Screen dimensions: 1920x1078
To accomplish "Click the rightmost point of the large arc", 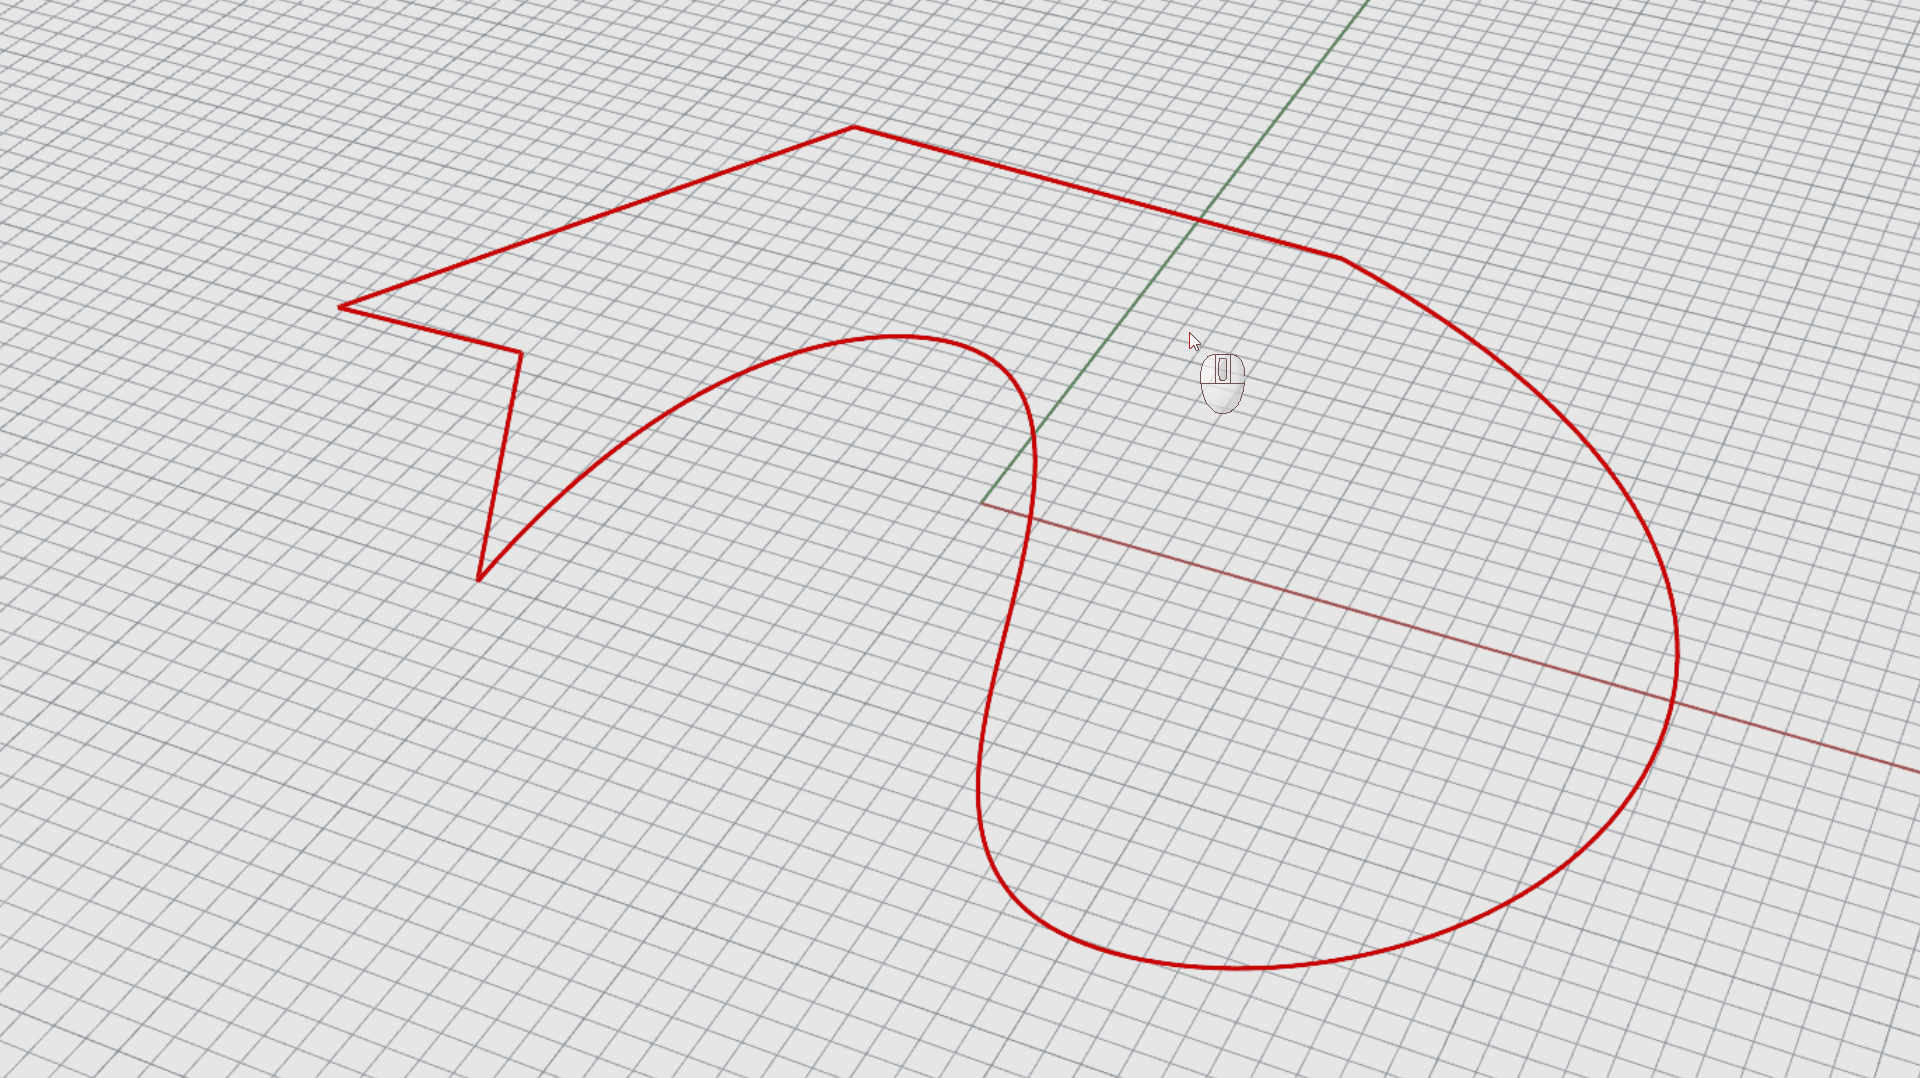I will click(1677, 655).
